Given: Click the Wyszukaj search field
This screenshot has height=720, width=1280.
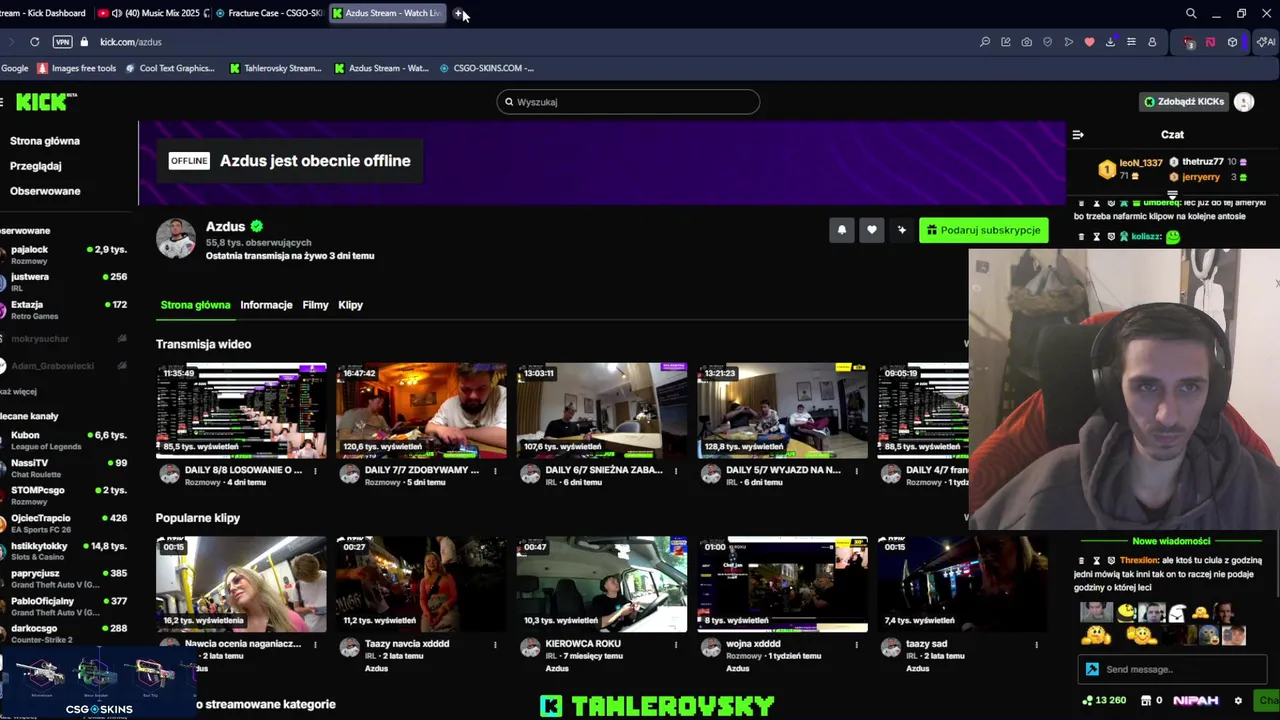Looking at the screenshot, I should (x=628, y=101).
